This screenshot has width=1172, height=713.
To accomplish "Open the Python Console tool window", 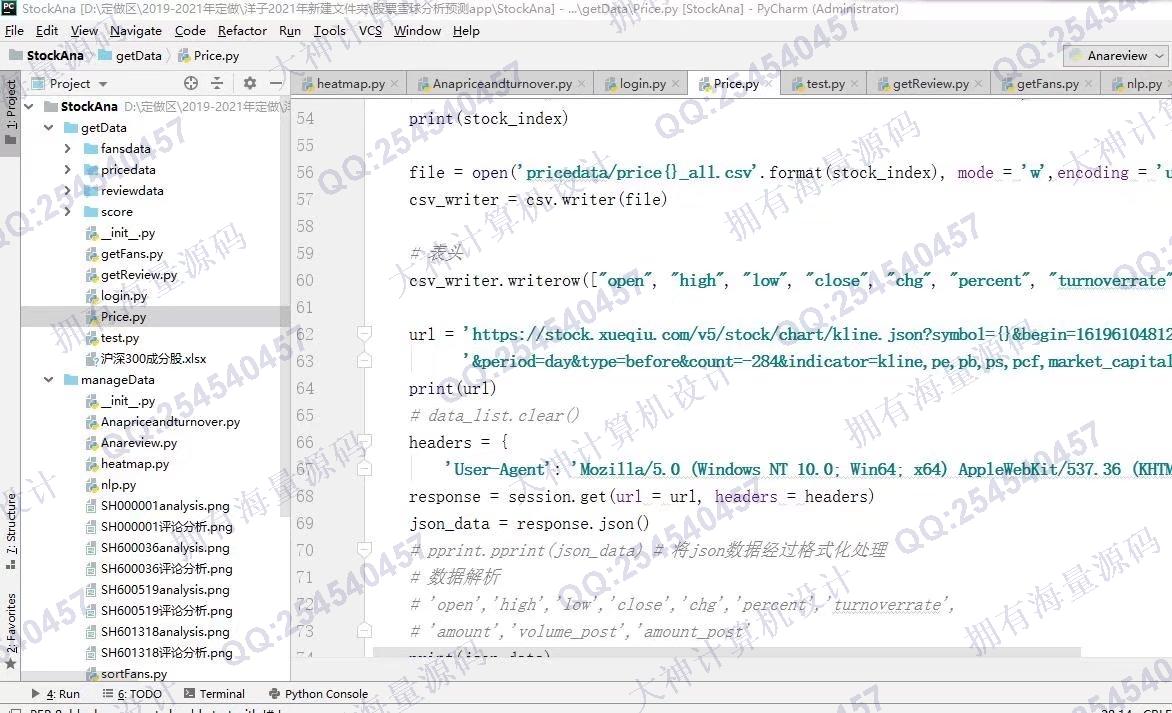I will point(318,694).
